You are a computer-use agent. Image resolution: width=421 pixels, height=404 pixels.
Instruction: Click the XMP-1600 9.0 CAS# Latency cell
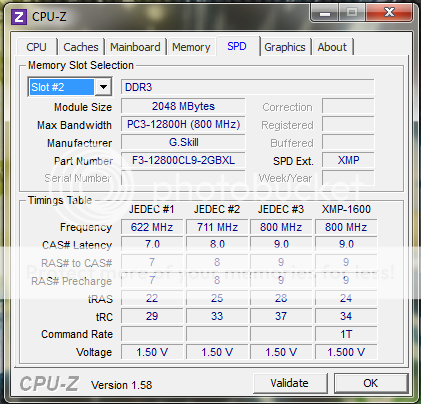point(346,245)
